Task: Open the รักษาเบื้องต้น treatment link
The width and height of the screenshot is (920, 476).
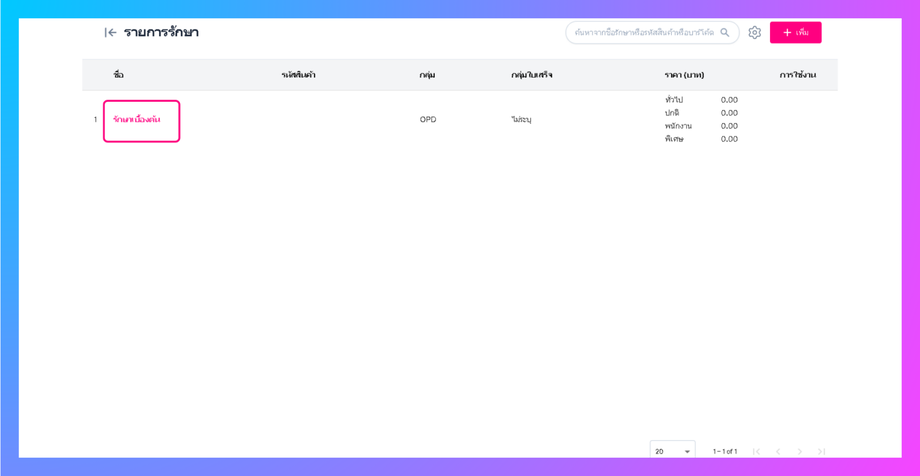Action: coord(137,120)
